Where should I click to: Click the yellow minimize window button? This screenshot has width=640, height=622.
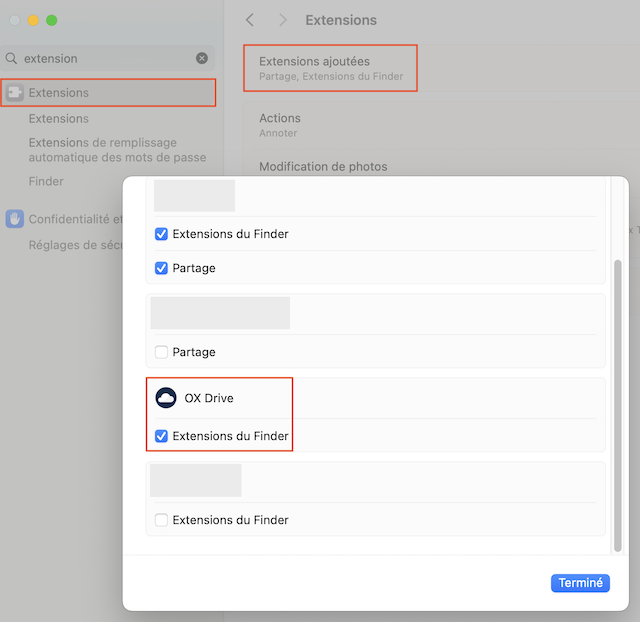33,20
